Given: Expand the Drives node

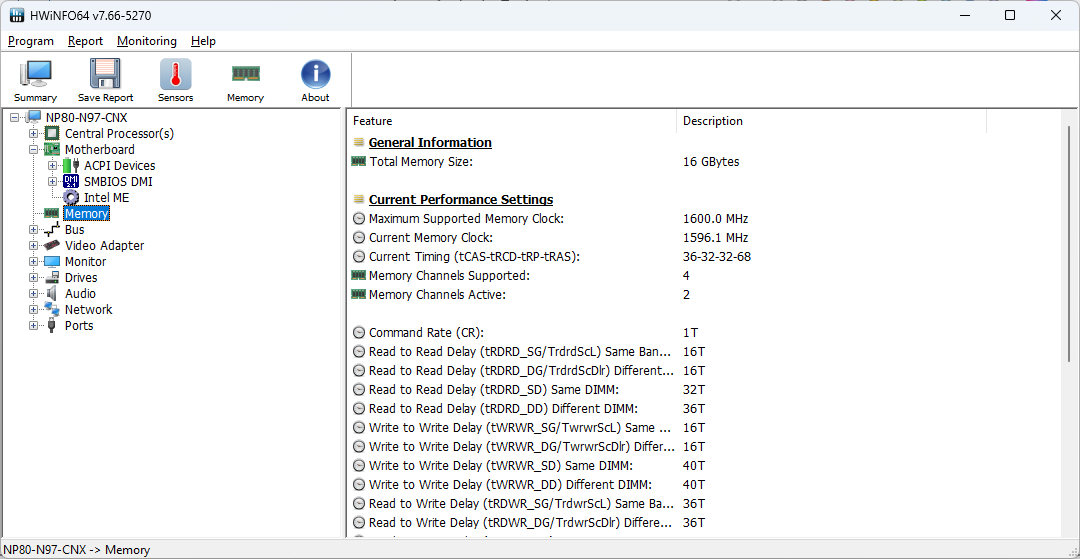Looking at the screenshot, I should 33,277.
